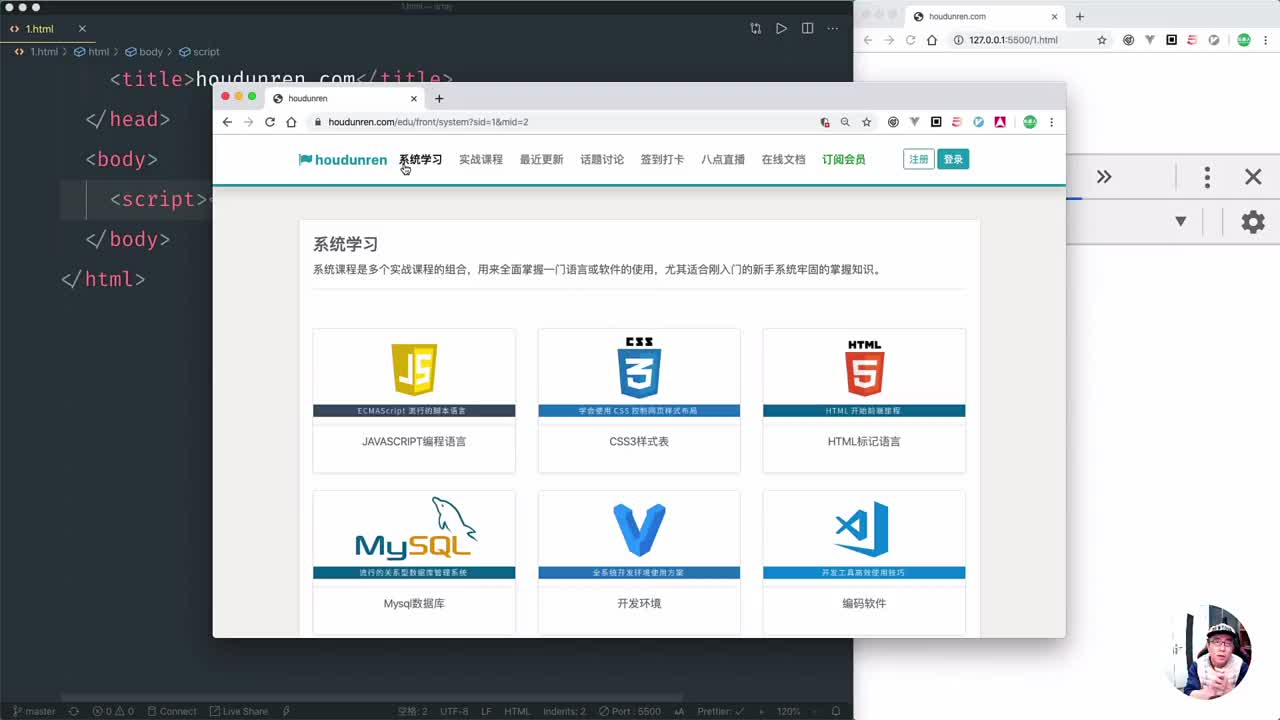Image resolution: width=1280 pixels, height=720 pixels.
Task: Click green profile avatar in front browser
Action: (1029, 122)
